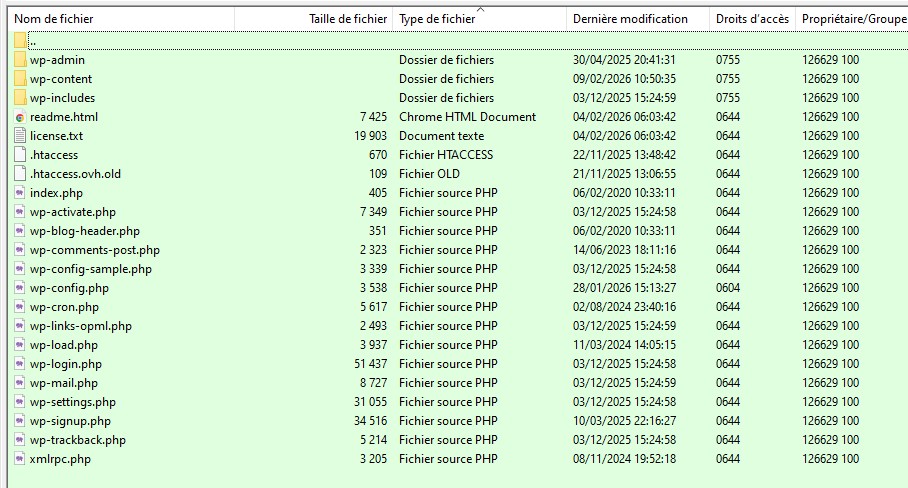The height and width of the screenshot is (488, 908).
Task: Select the wp-login.php file name
Action: [x=66, y=364]
